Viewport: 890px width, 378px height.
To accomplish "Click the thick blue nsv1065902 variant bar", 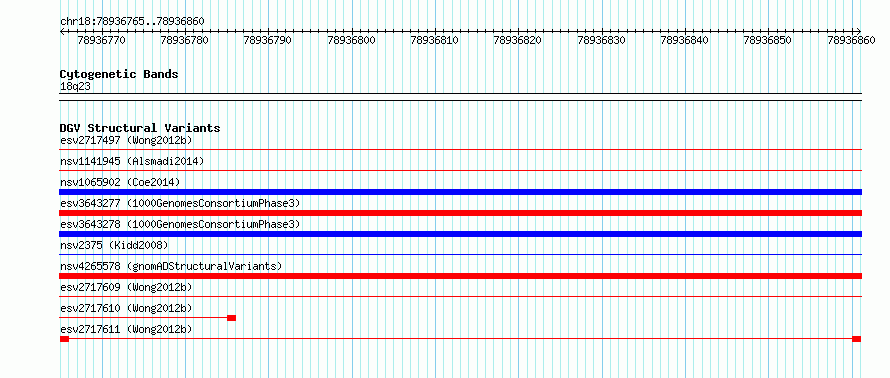I will click(x=460, y=192).
